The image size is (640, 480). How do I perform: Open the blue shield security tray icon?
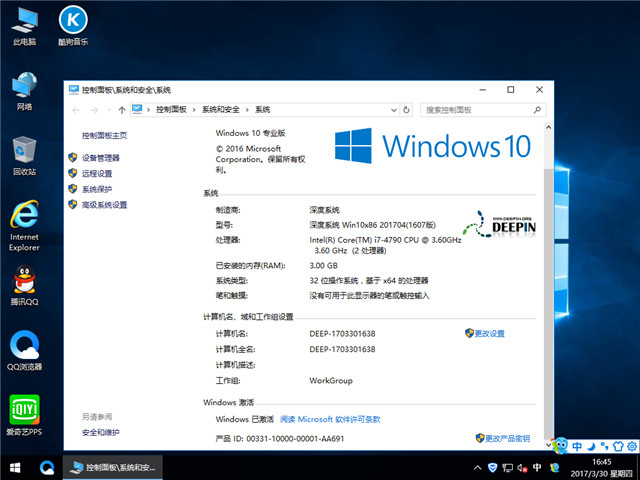pyautogui.click(x=493, y=468)
